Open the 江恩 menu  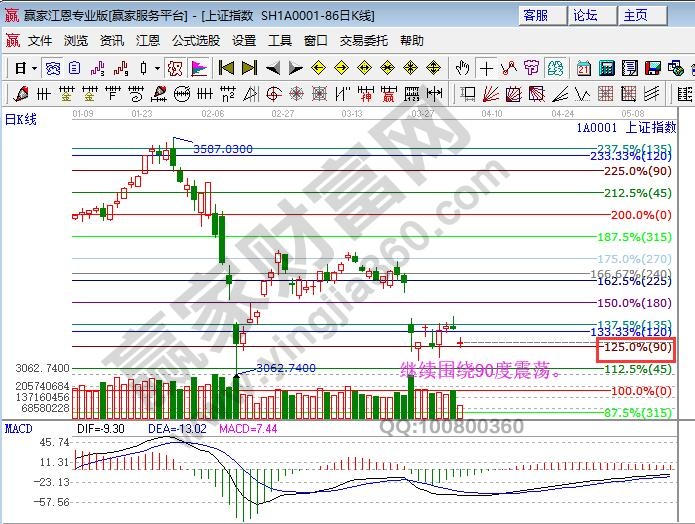coord(148,41)
